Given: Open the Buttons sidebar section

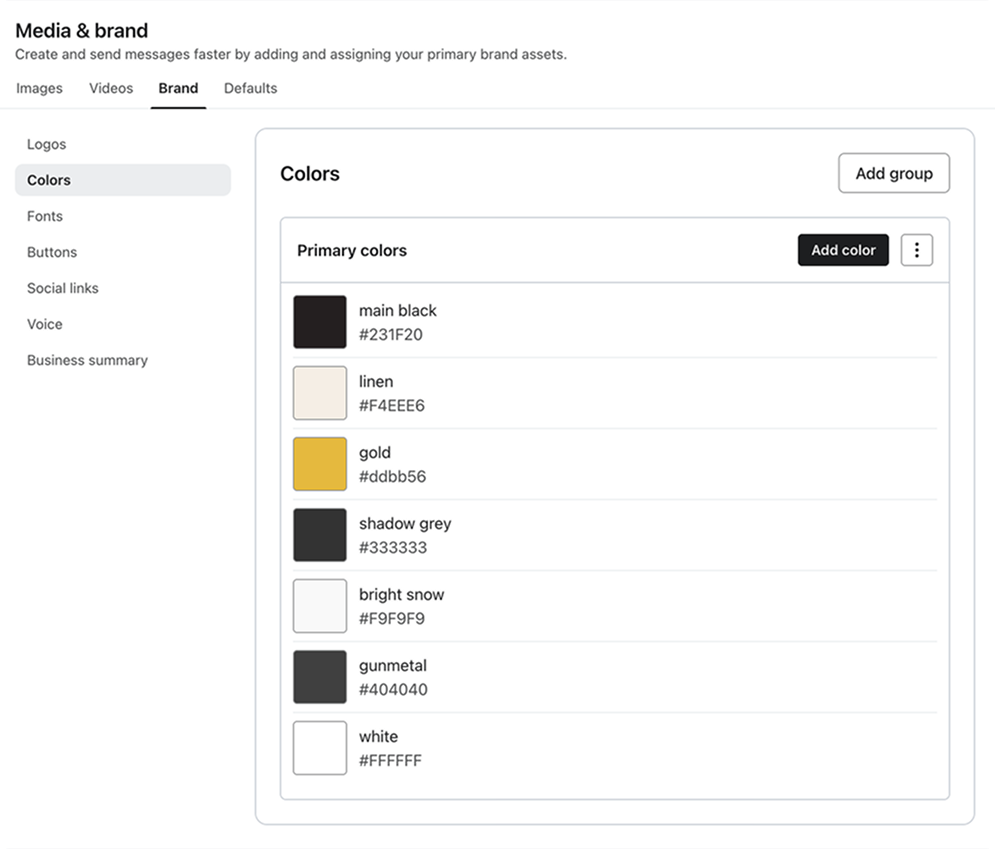Looking at the screenshot, I should (x=52, y=252).
